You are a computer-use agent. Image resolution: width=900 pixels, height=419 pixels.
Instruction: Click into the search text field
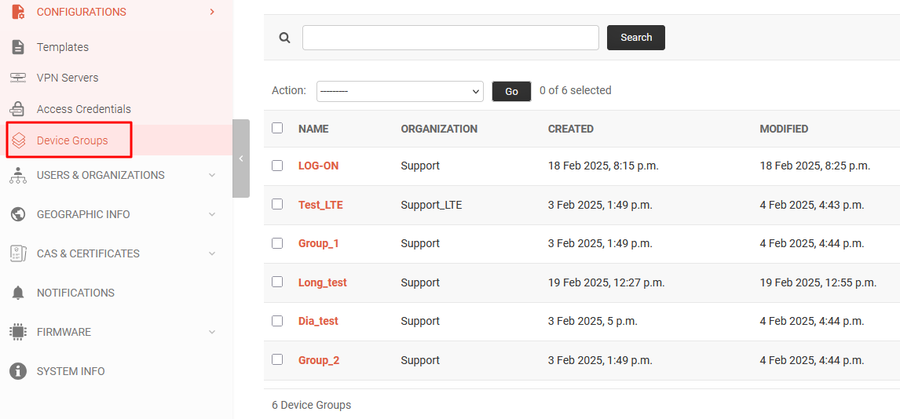pos(450,38)
